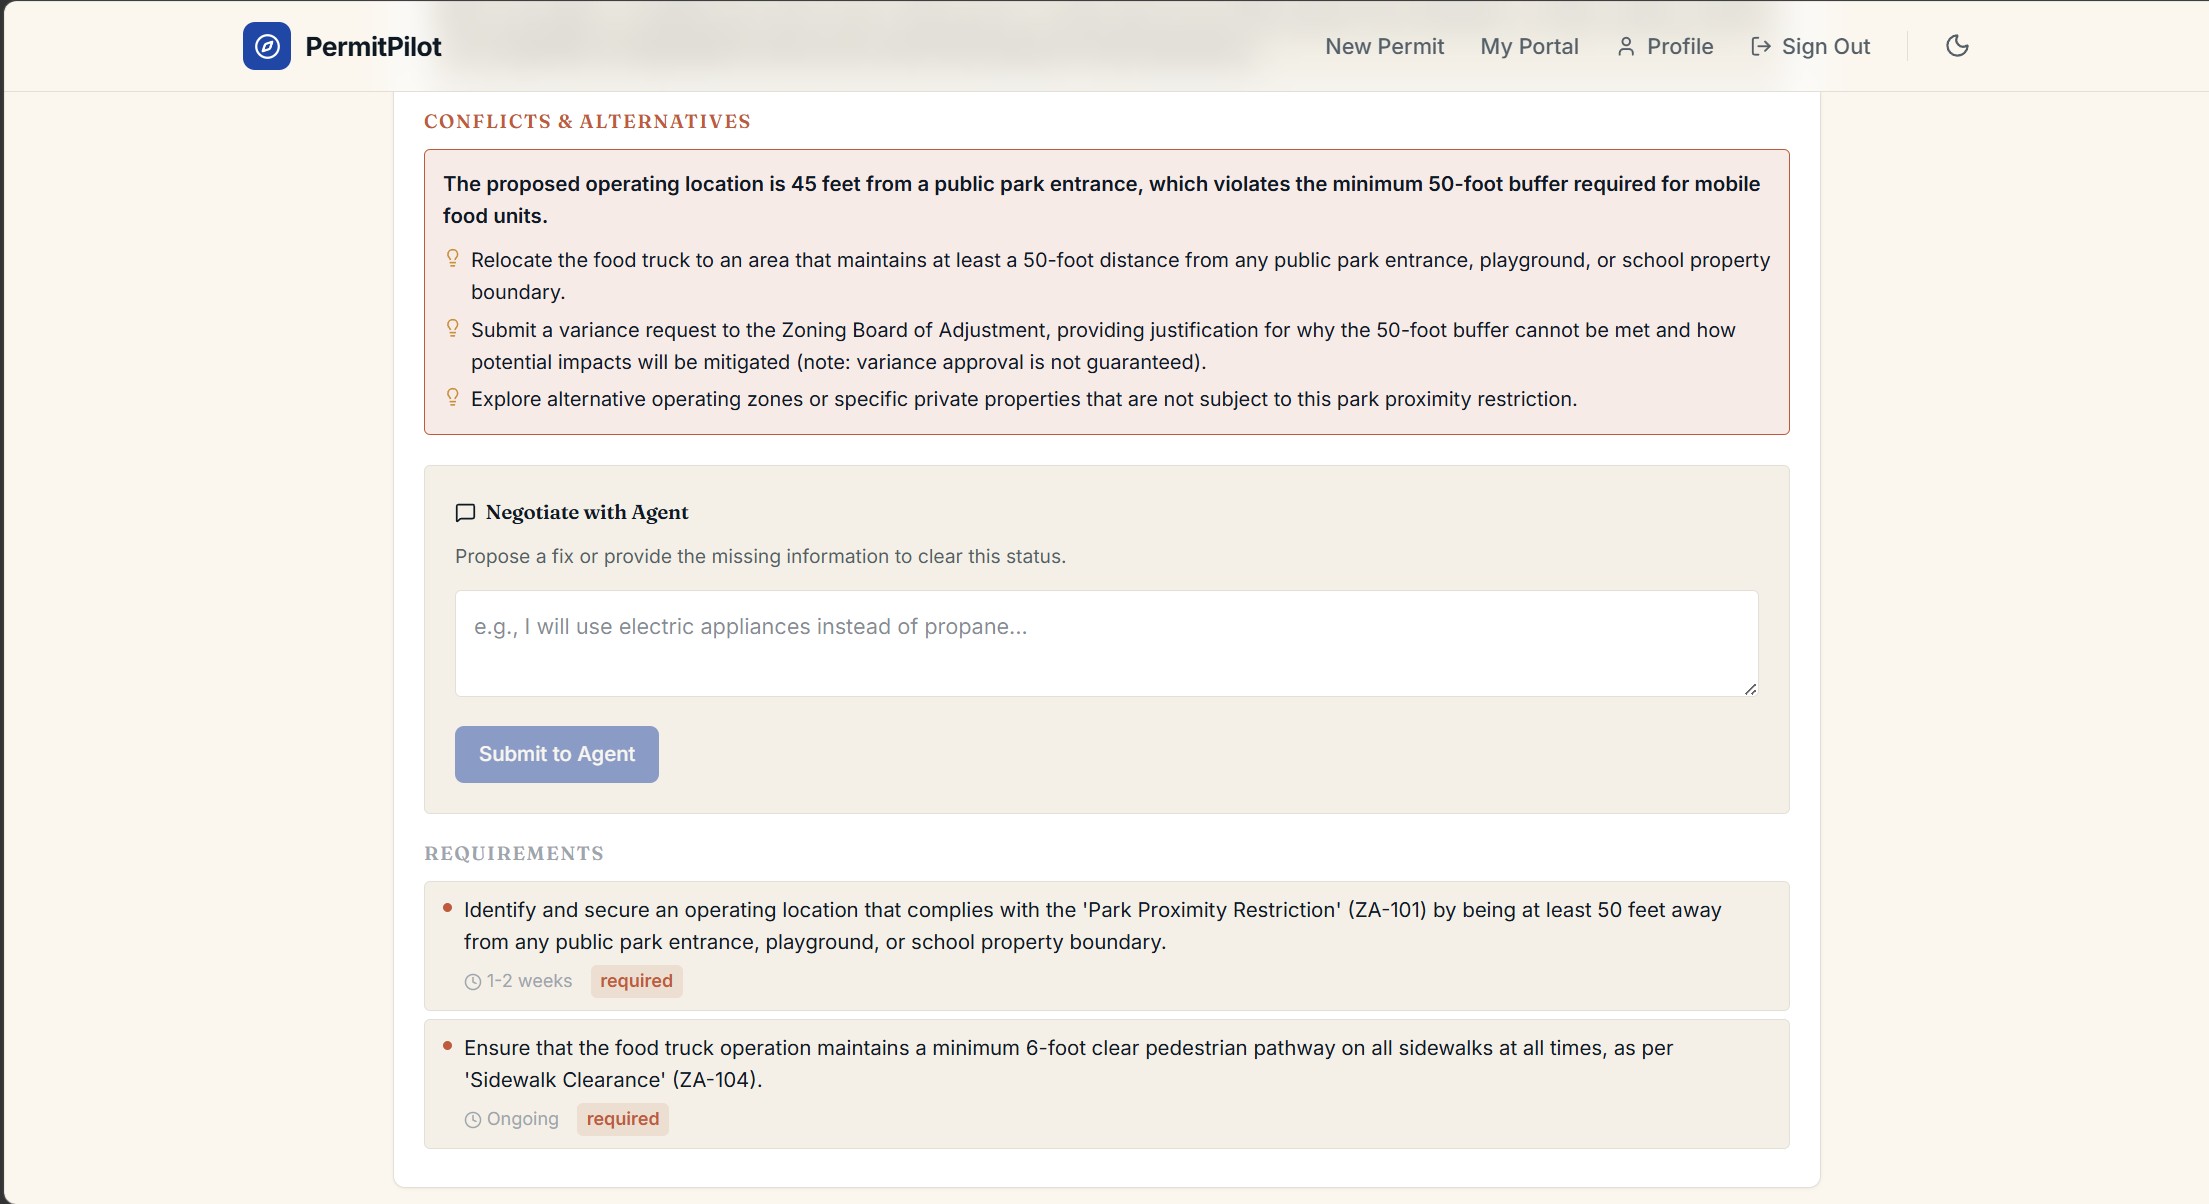Click the clock icon next to Ongoing
The width and height of the screenshot is (2209, 1204).
(473, 1120)
